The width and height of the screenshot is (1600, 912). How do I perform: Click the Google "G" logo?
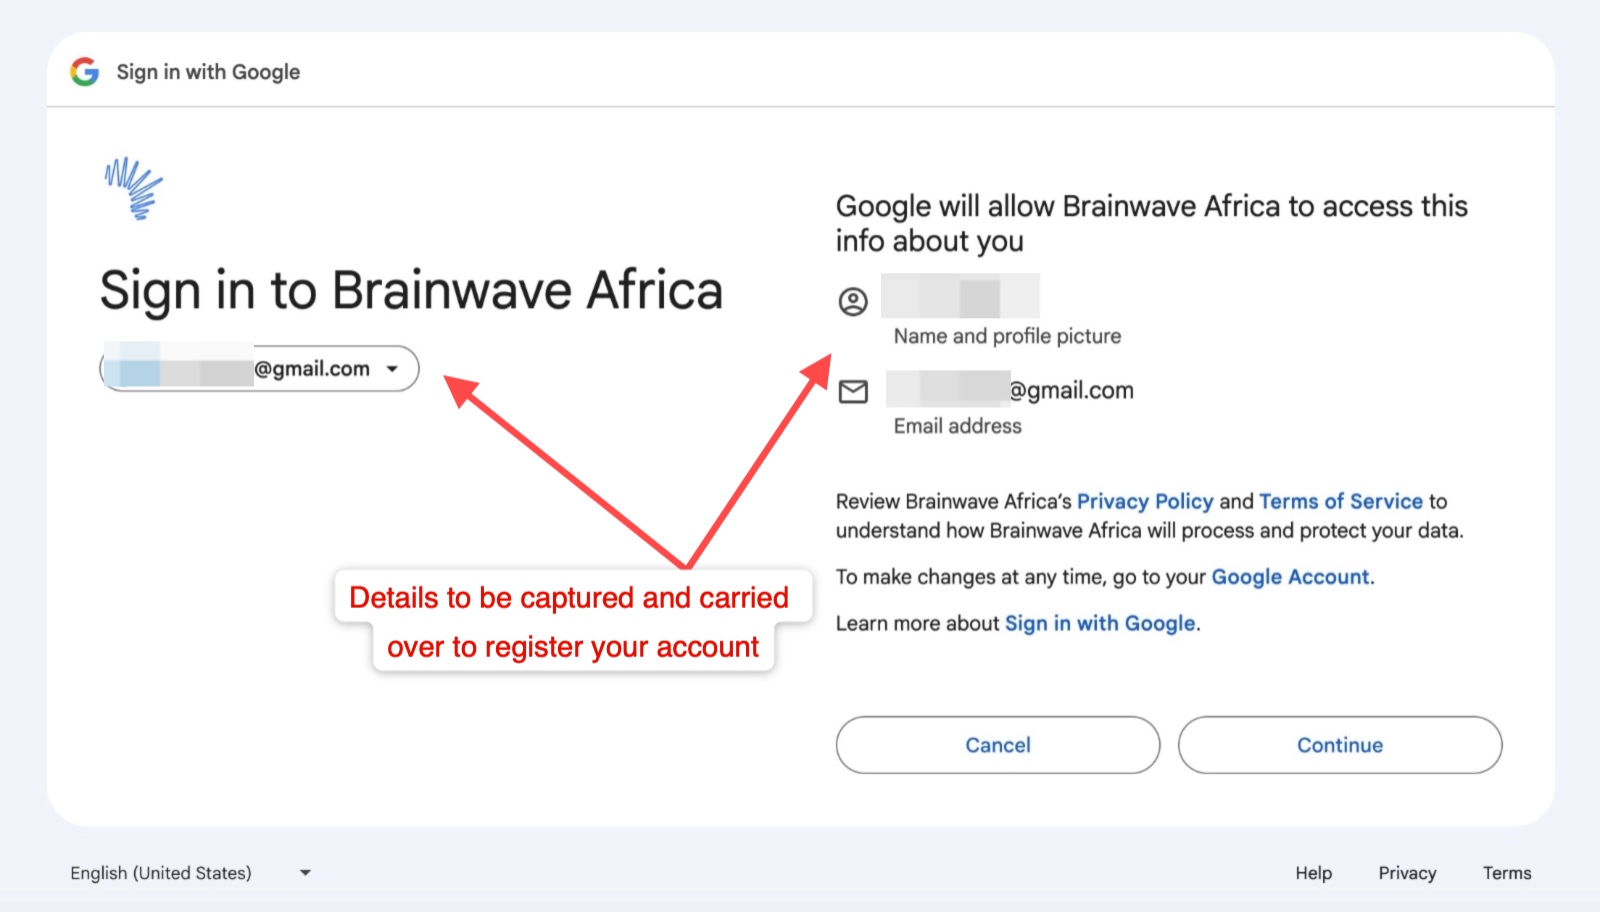click(85, 72)
